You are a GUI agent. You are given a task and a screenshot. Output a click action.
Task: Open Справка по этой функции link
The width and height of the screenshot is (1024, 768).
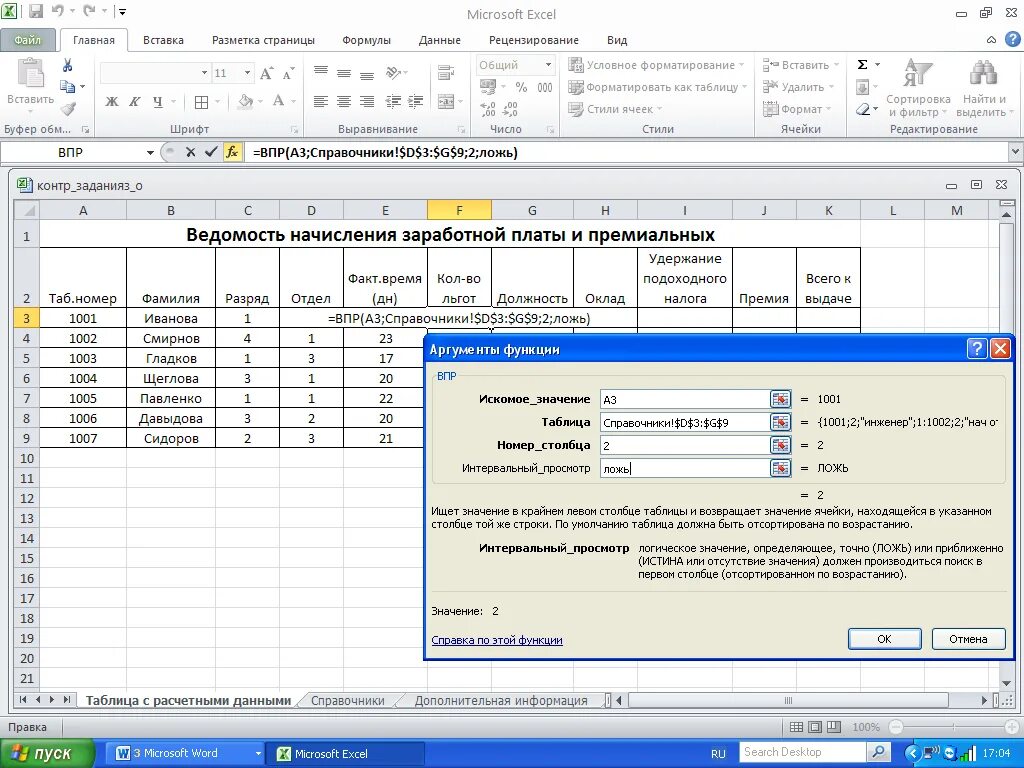click(x=497, y=640)
